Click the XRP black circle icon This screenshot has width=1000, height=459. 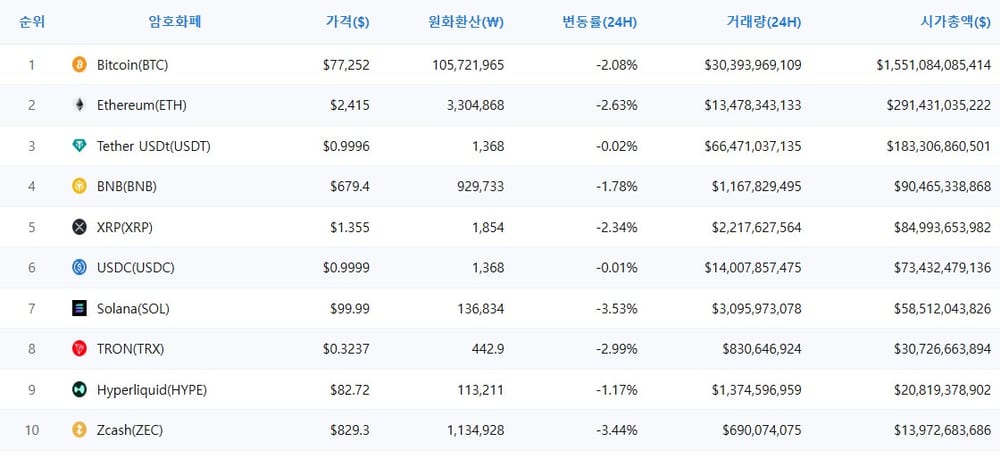(79, 227)
